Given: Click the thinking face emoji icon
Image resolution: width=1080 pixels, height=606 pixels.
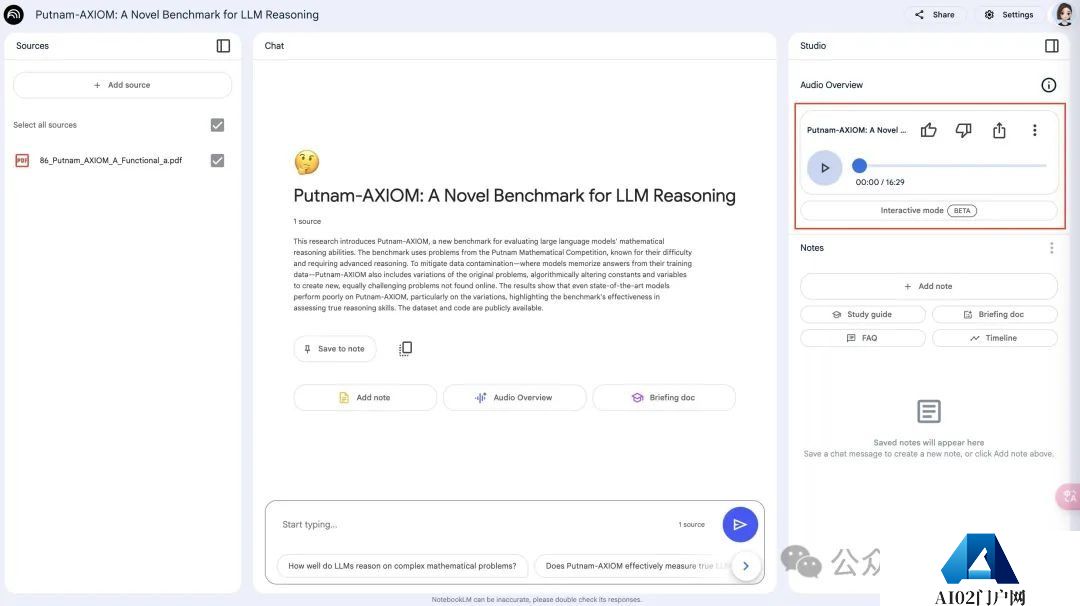Looking at the screenshot, I should [x=307, y=163].
